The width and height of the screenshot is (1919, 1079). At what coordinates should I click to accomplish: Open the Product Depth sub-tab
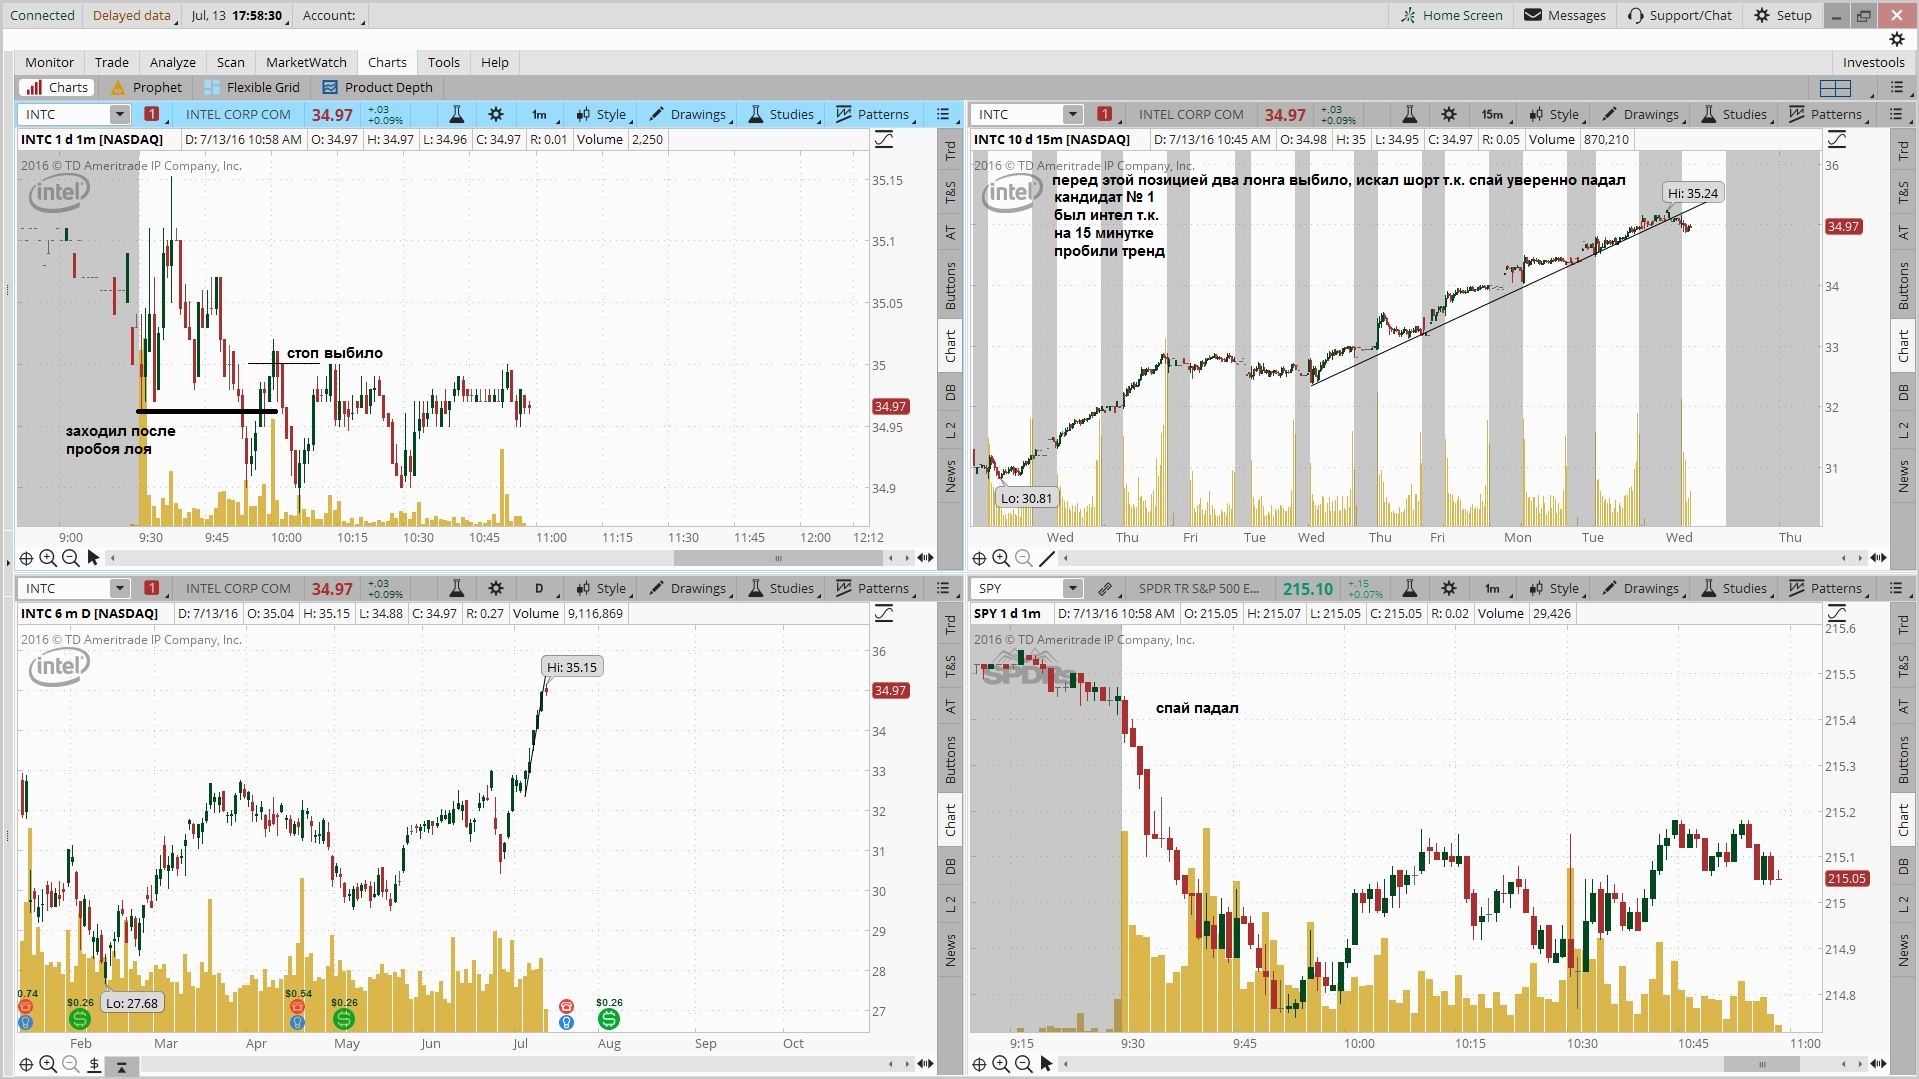click(377, 87)
